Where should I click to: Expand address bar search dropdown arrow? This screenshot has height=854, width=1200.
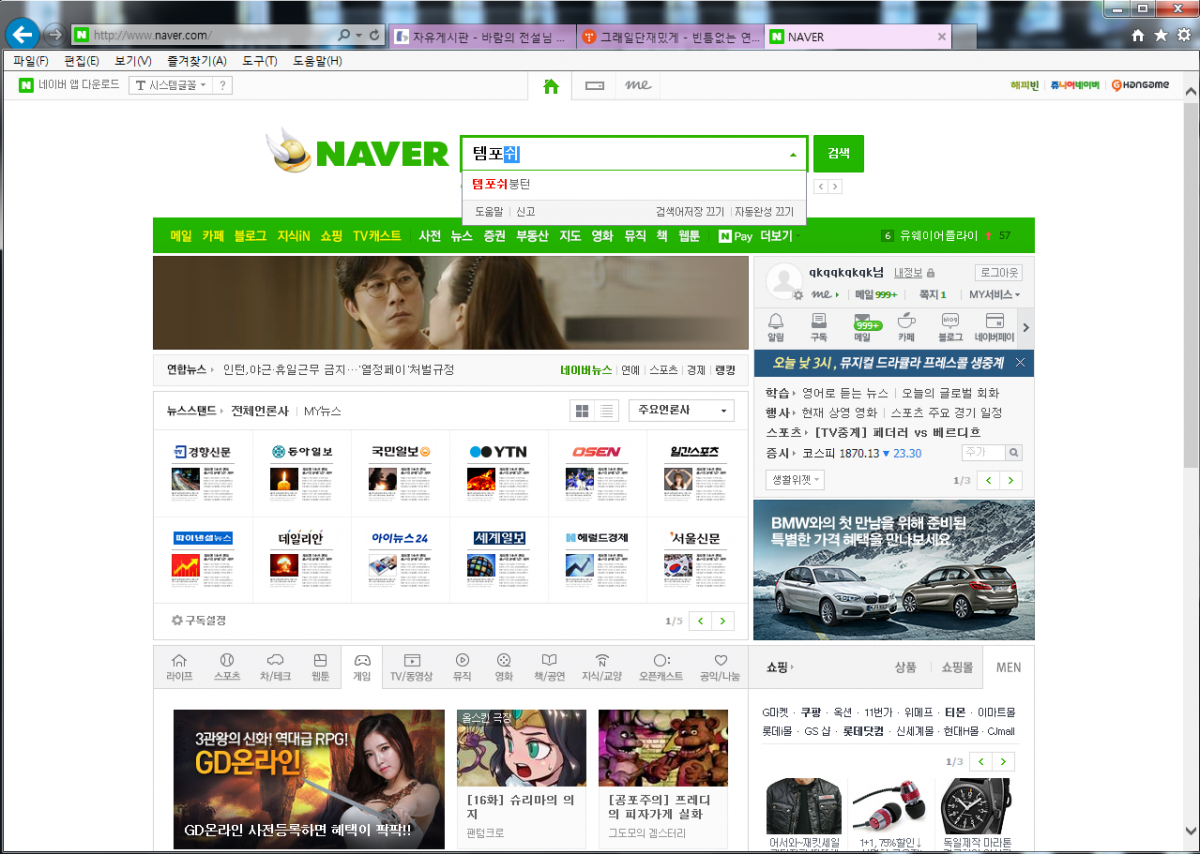[359, 35]
